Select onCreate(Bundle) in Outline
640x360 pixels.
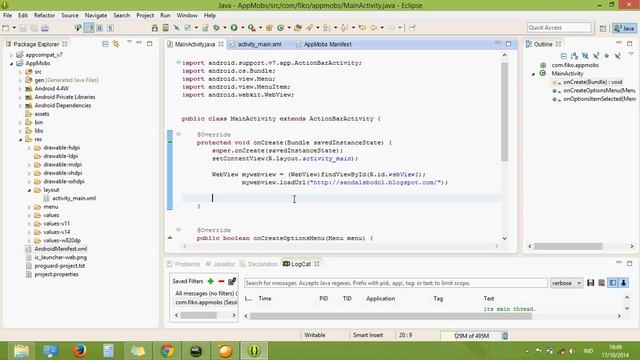coord(593,82)
